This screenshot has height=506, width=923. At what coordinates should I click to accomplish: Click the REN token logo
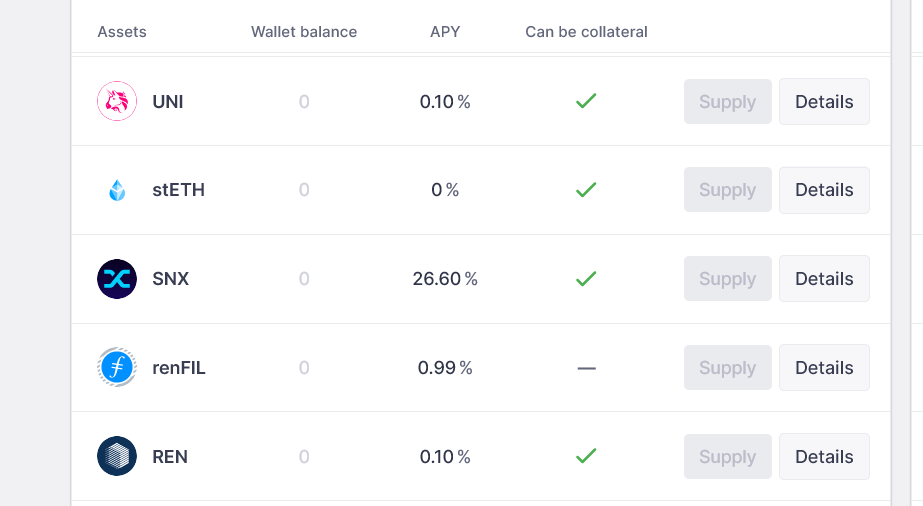point(117,456)
